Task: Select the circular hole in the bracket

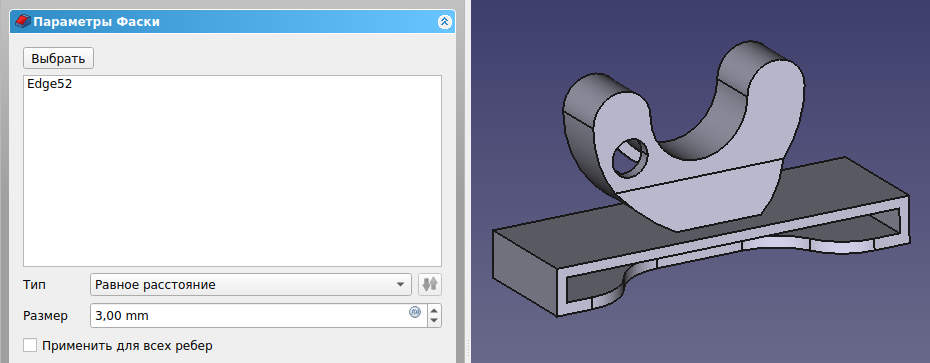Action: pos(629,157)
